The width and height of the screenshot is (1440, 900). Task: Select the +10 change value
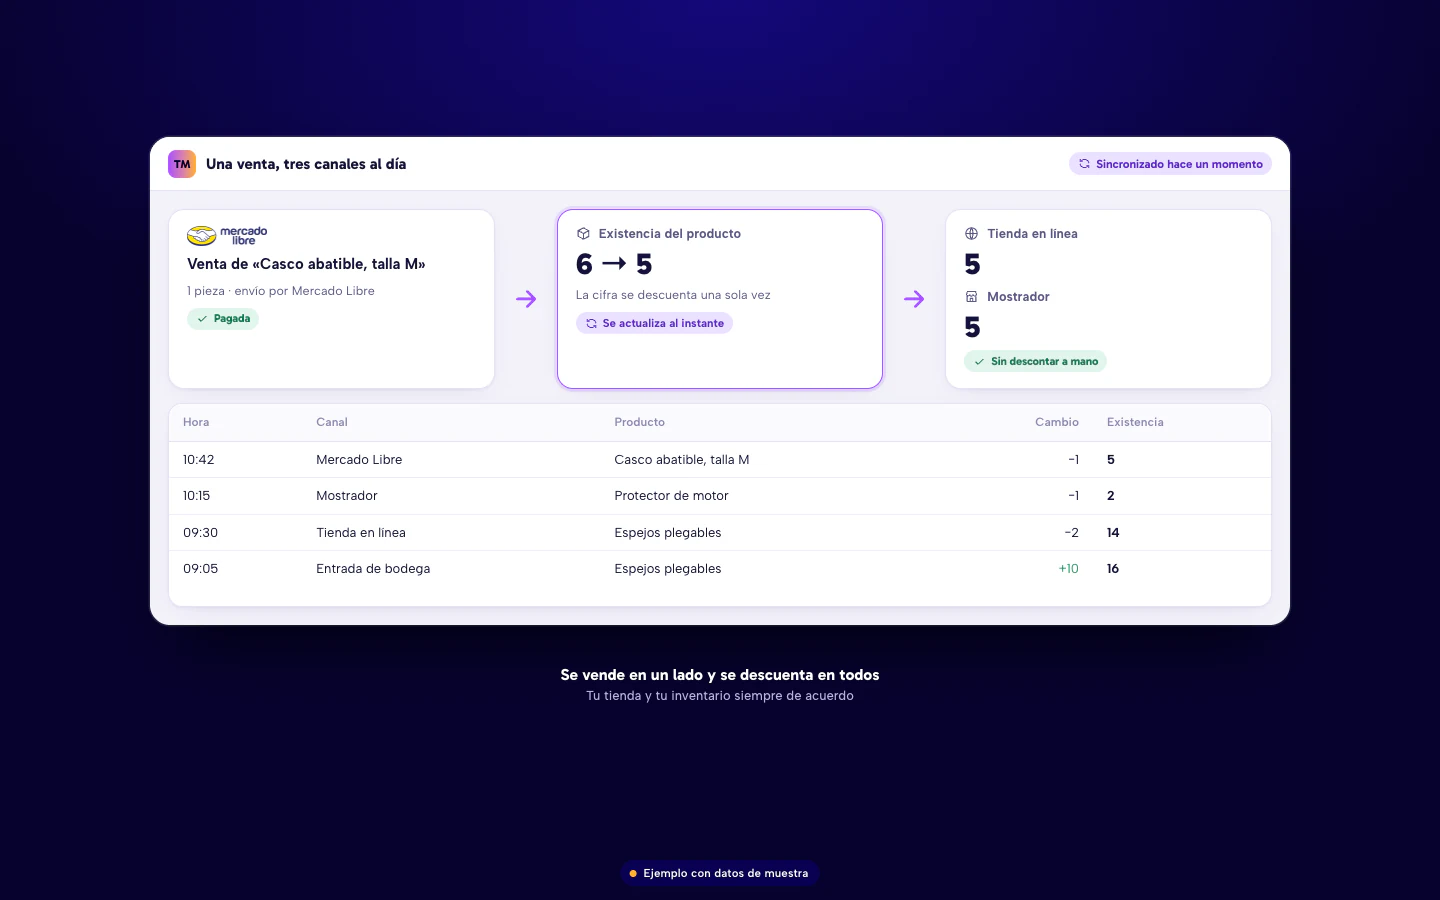click(x=1069, y=569)
